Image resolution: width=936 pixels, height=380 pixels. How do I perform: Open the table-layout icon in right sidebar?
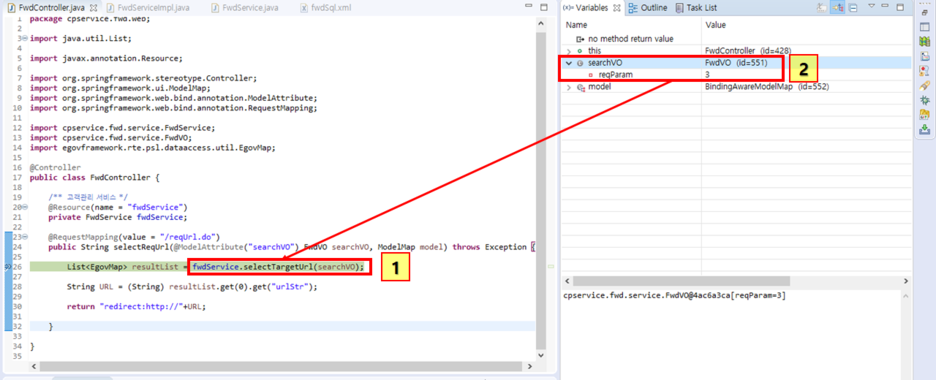(x=925, y=27)
